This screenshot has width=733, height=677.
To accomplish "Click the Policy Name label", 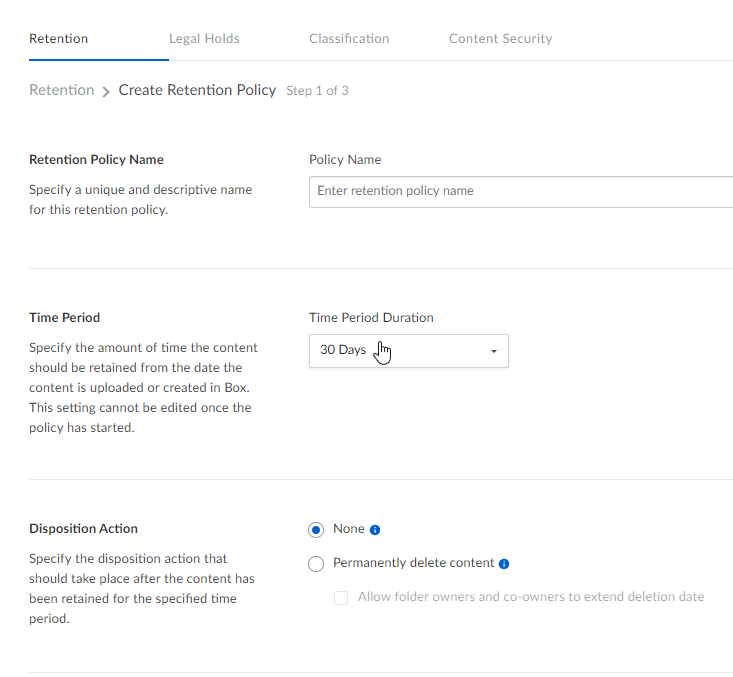I will tap(345, 160).
